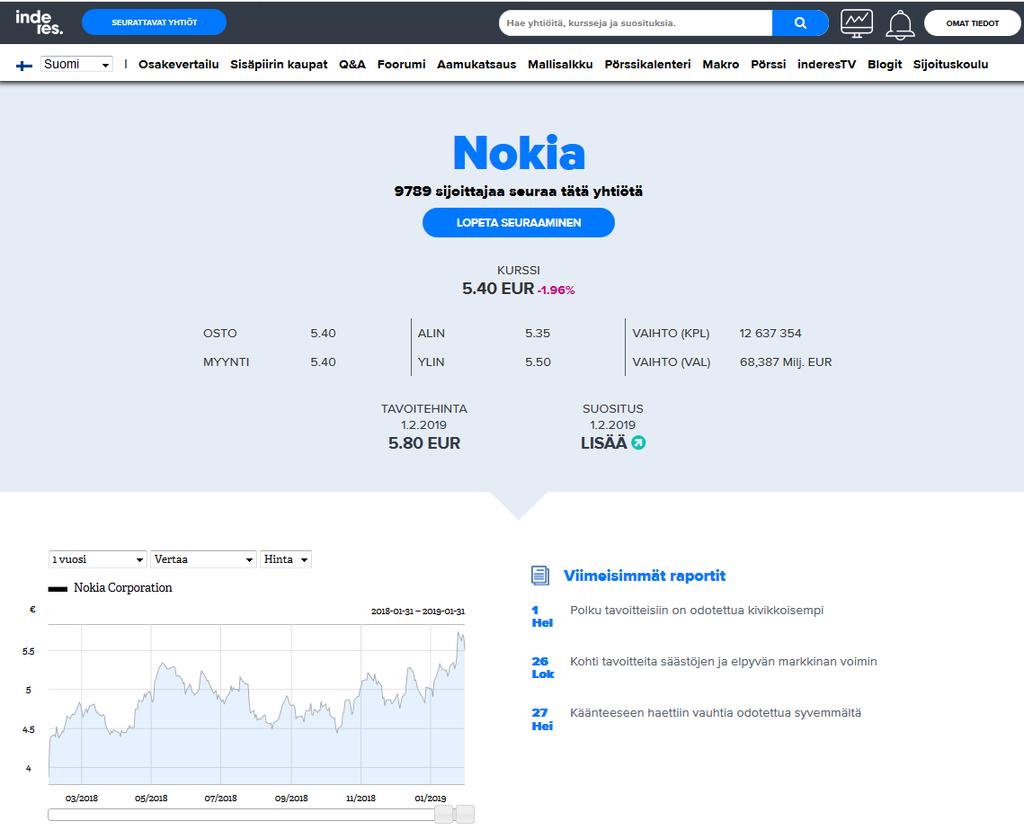Image resolution: width=1024 pixels, height=839 pixels.
Task: Open the Aamukatsaus menu item
Action: [476, 64]
